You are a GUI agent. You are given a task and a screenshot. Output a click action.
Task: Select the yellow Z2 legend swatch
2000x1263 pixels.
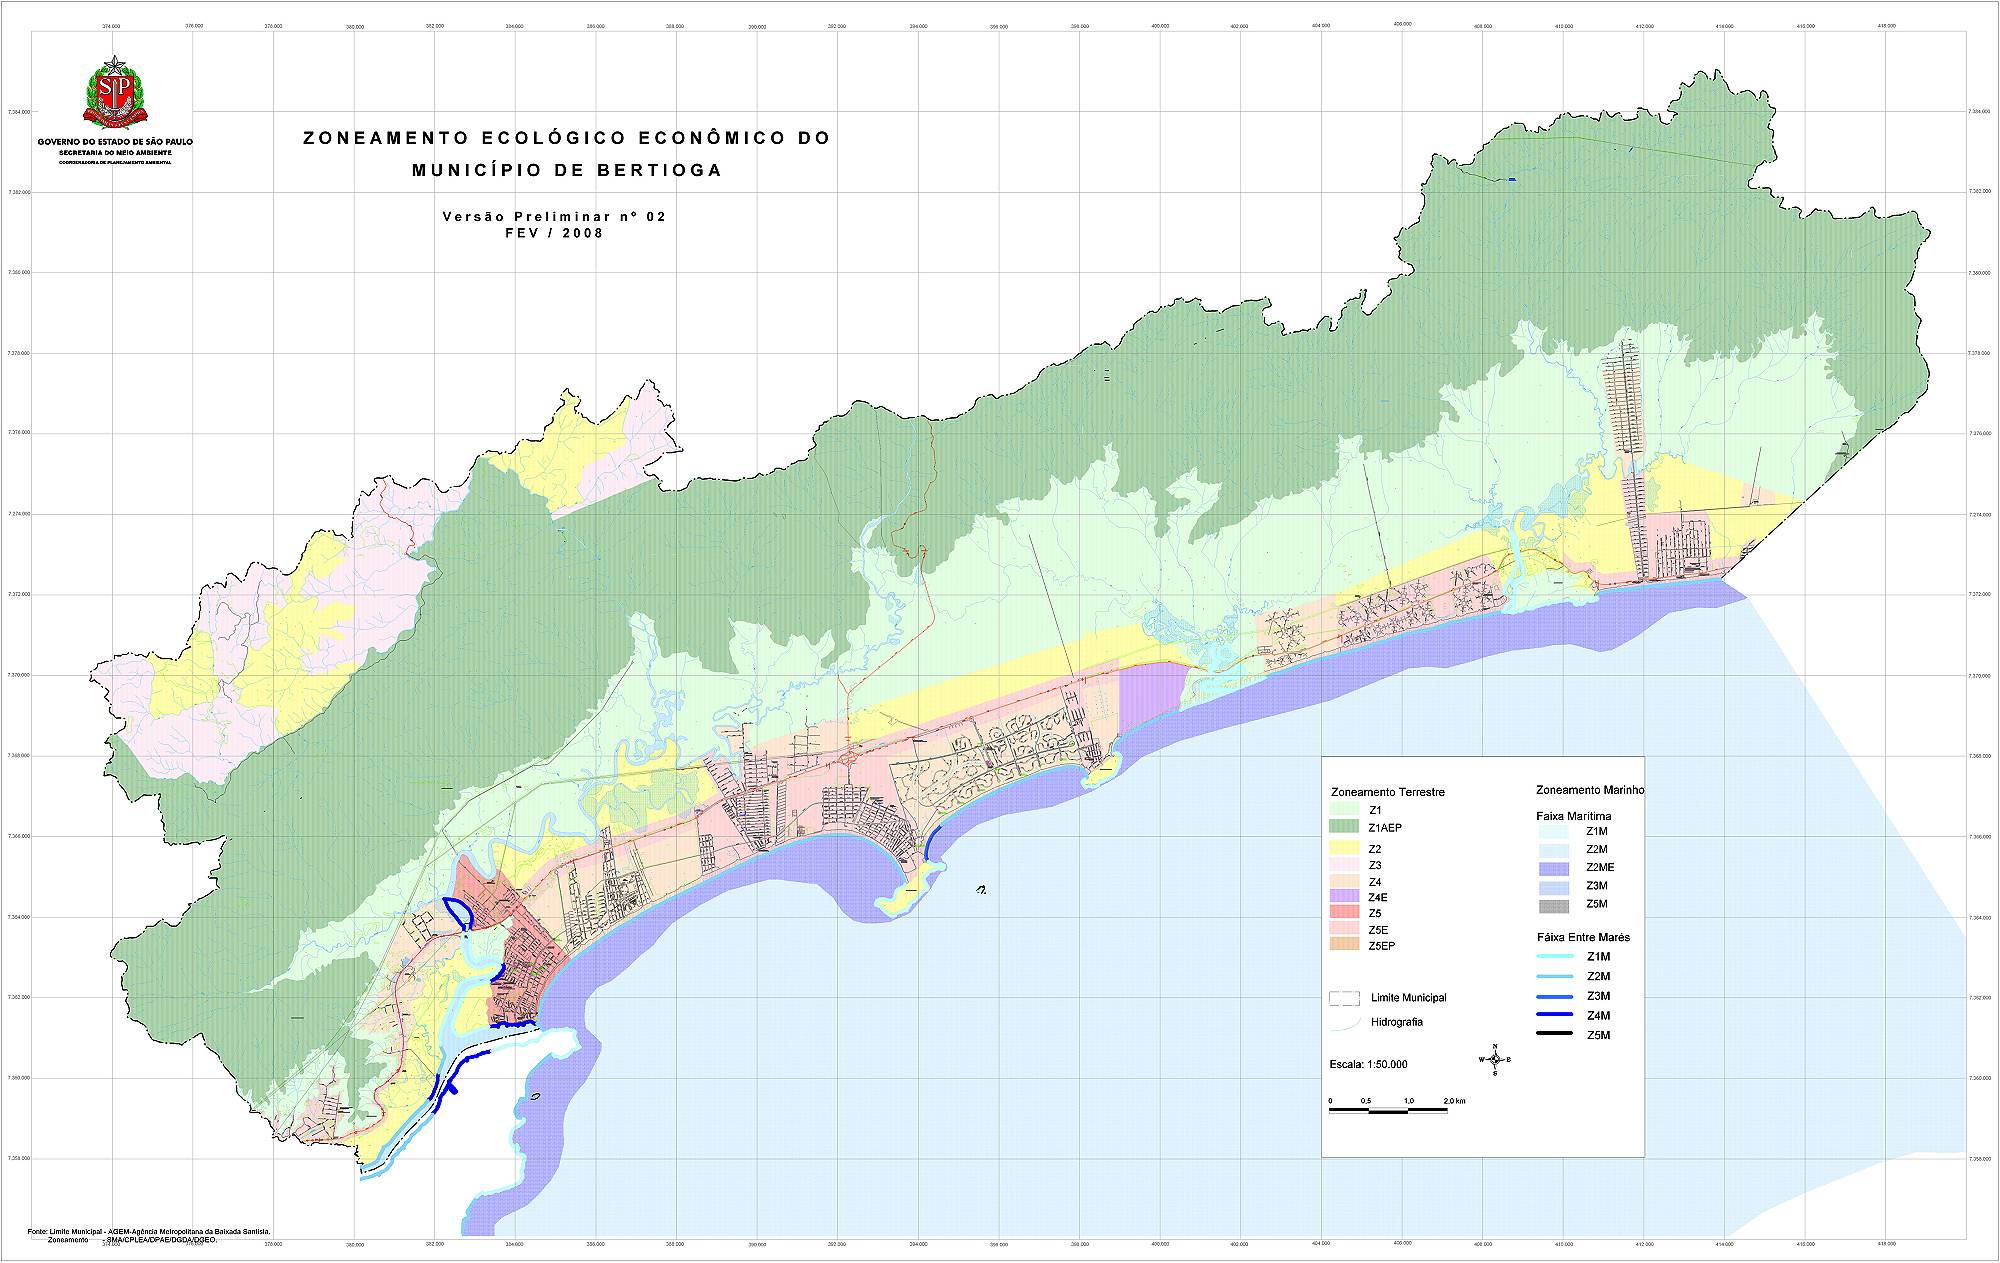pyautogui.click(x=1345, y=849)
